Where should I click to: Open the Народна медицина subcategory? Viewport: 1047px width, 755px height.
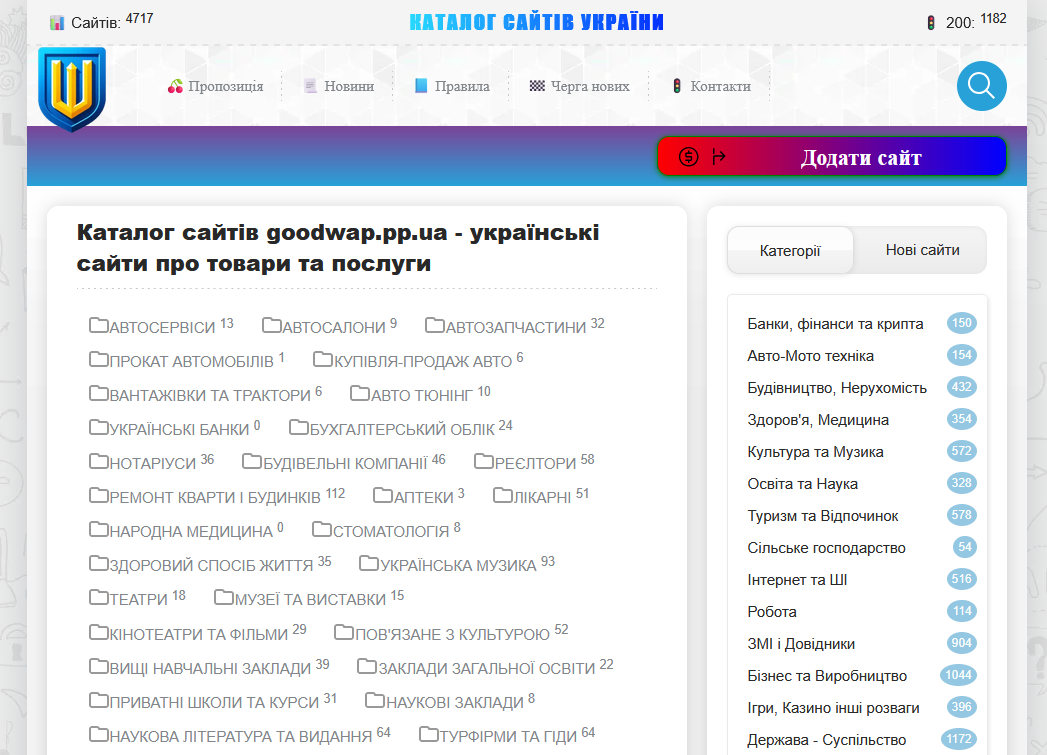tap(191, 531)
